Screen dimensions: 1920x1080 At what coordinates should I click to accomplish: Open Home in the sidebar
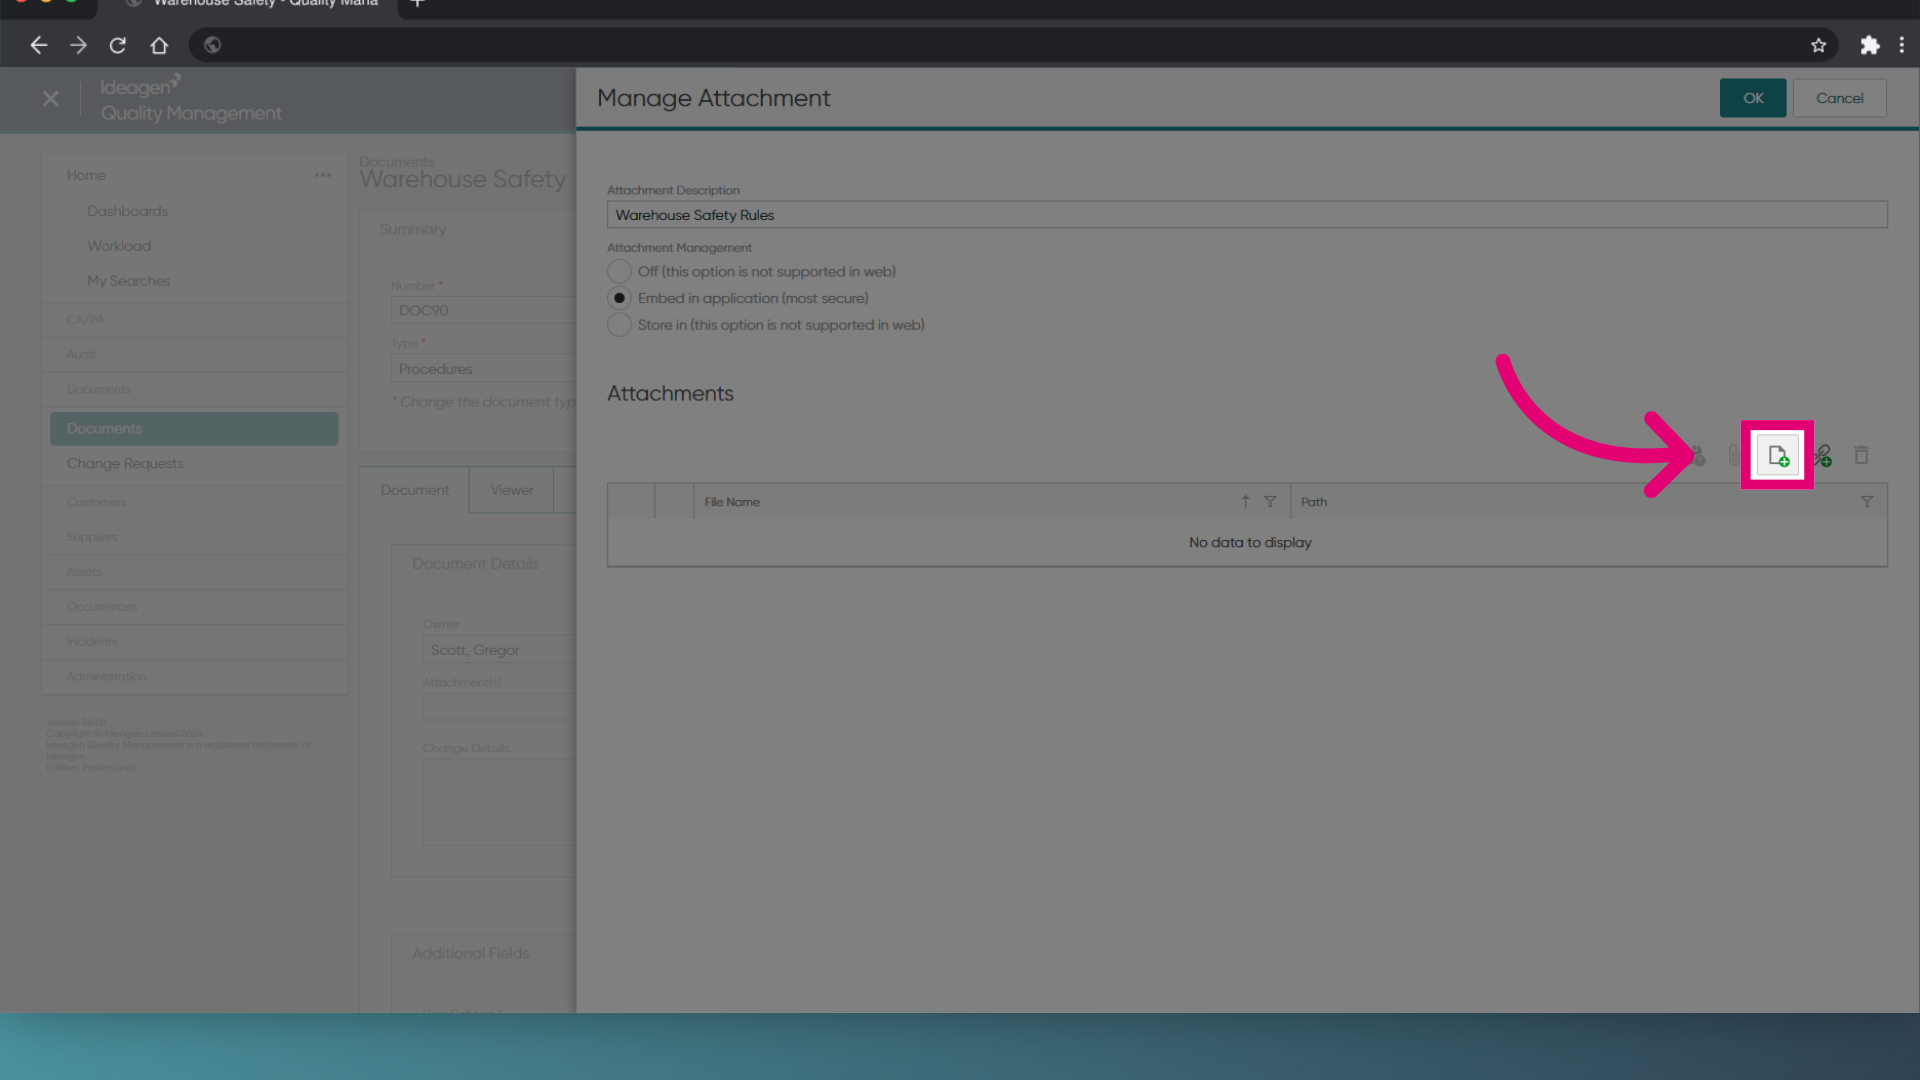86,175
